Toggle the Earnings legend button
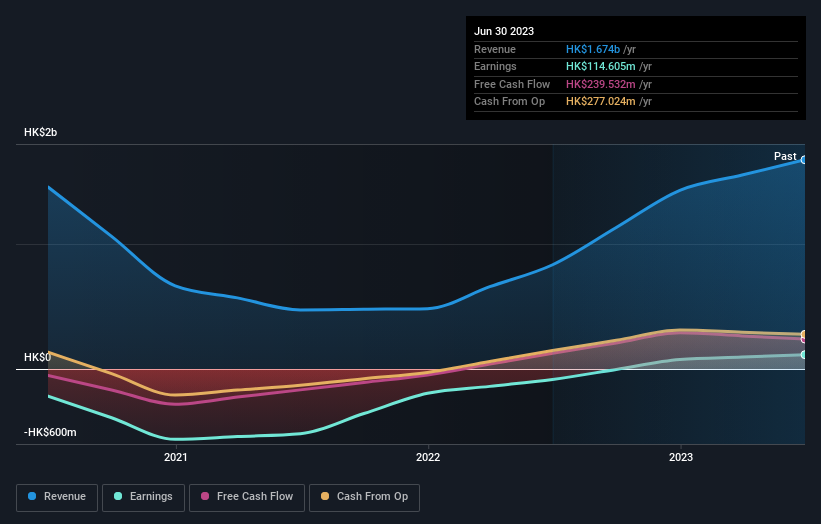821x524 pixels. 143,497
